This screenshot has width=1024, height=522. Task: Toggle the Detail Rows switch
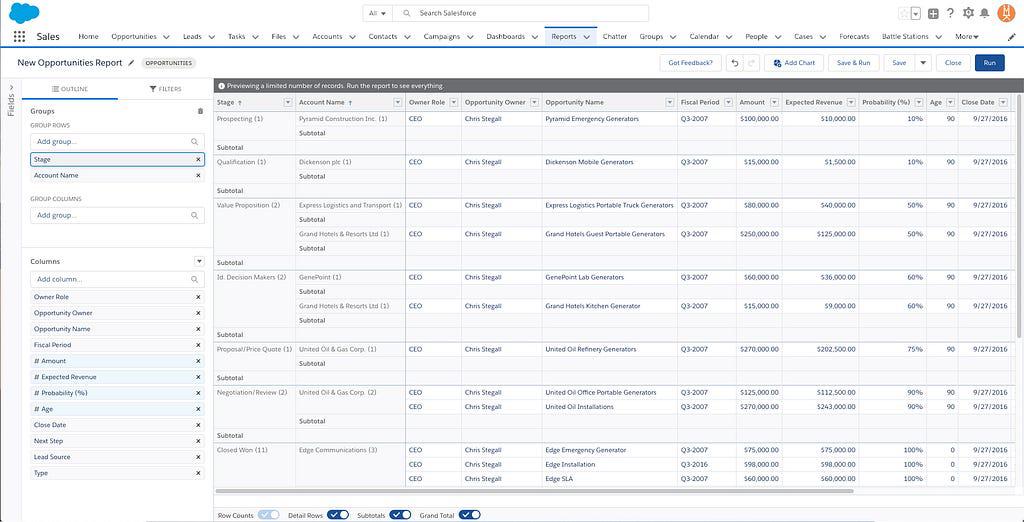[338, 515]
